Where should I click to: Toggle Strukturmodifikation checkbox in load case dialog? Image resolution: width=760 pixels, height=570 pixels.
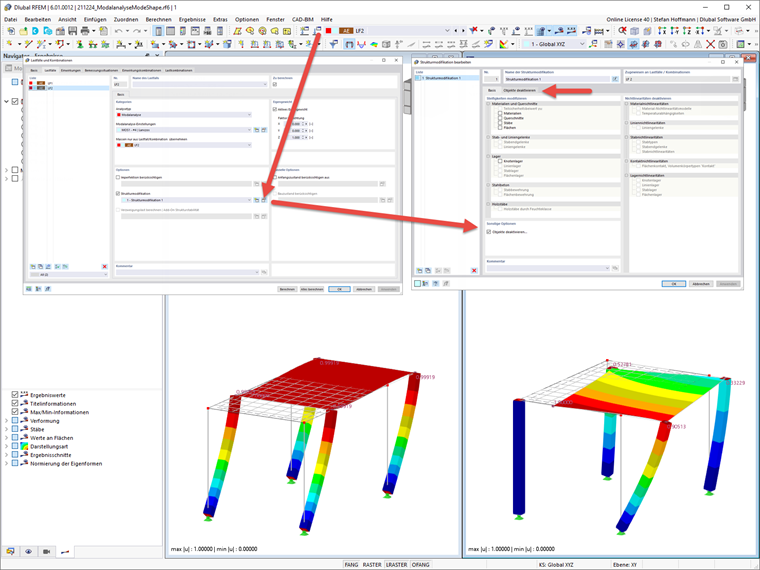tap(118, 193)
